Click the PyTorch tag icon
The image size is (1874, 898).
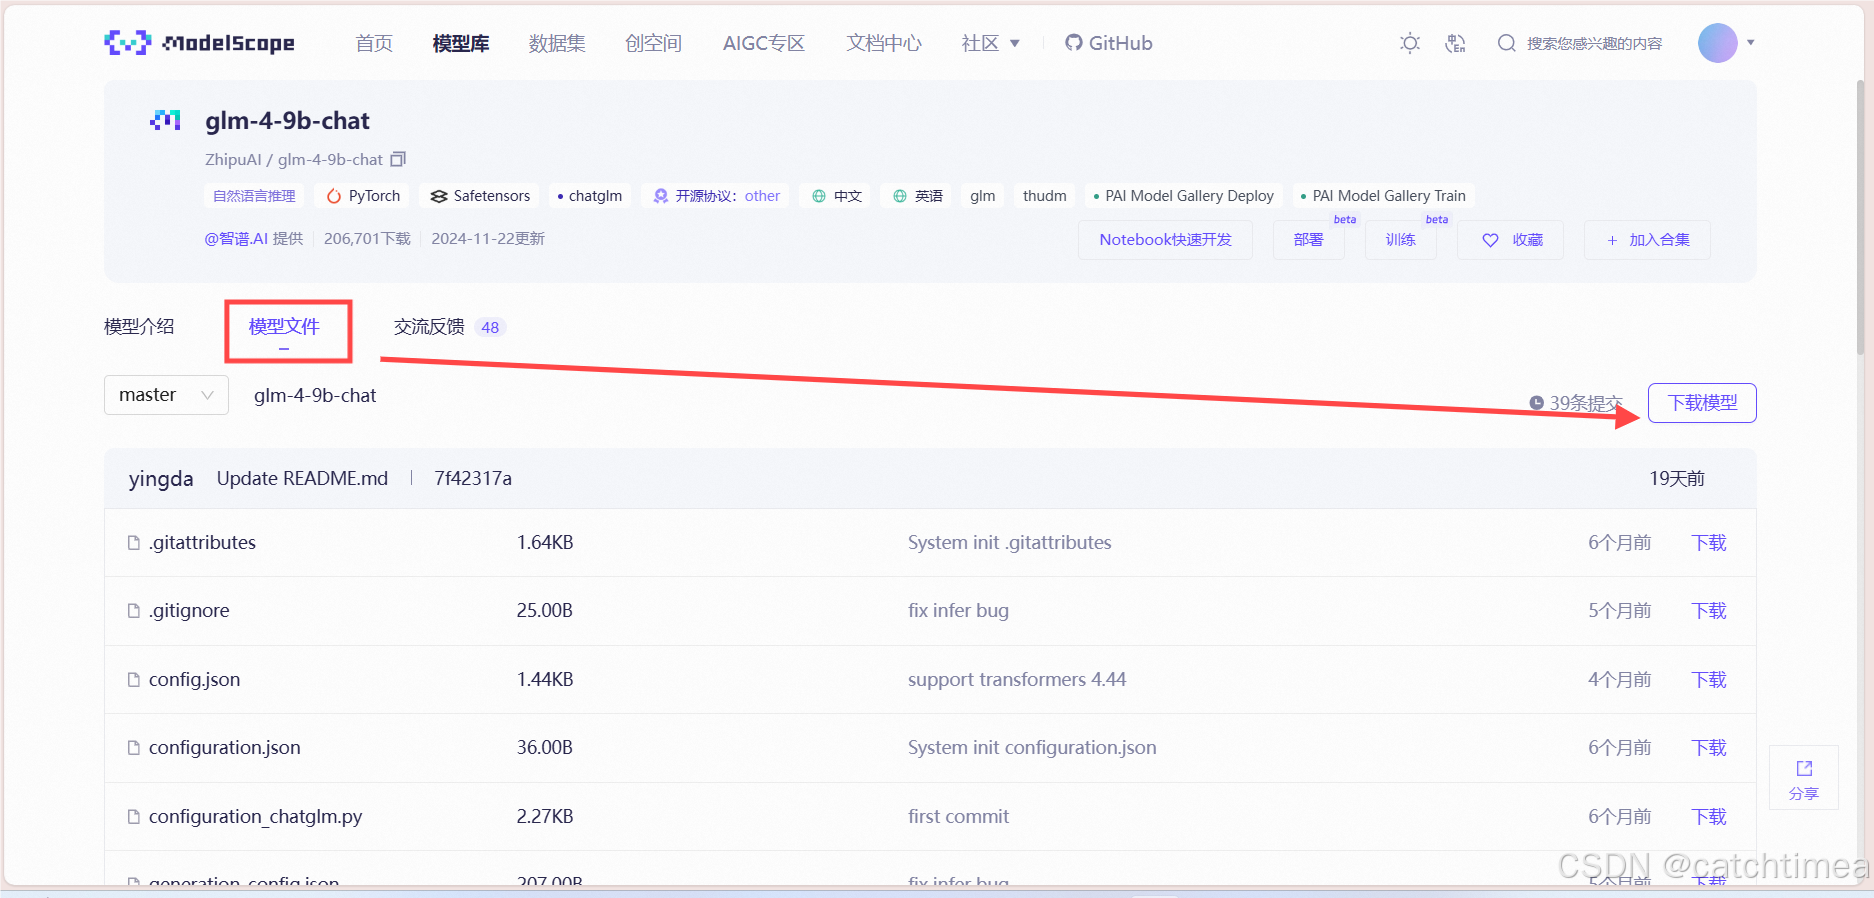[x=334, y=196]
